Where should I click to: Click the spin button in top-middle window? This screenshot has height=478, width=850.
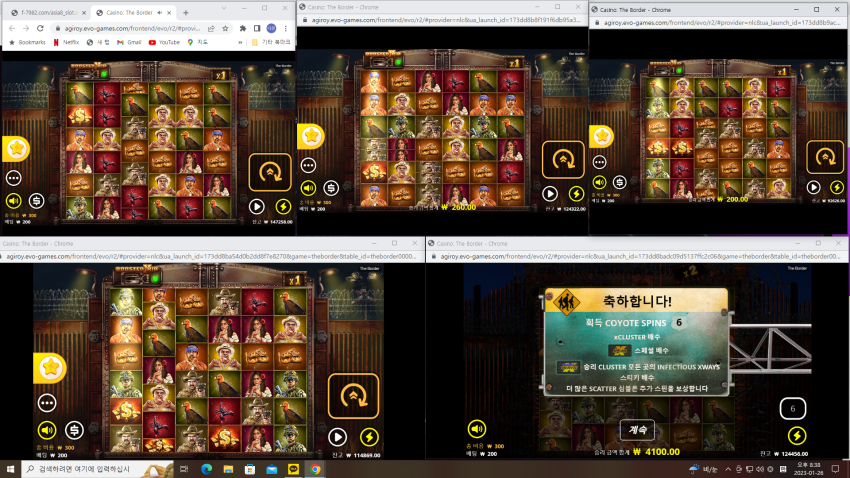click(563, 160)
